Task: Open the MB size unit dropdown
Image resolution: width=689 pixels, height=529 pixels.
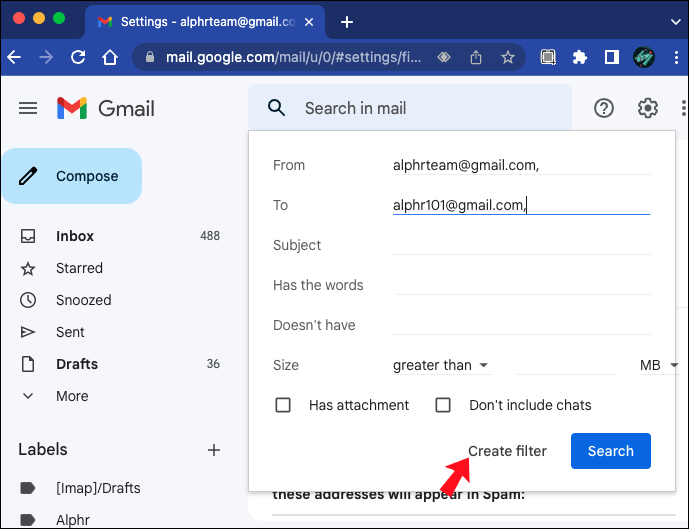Action: (658, 365)
